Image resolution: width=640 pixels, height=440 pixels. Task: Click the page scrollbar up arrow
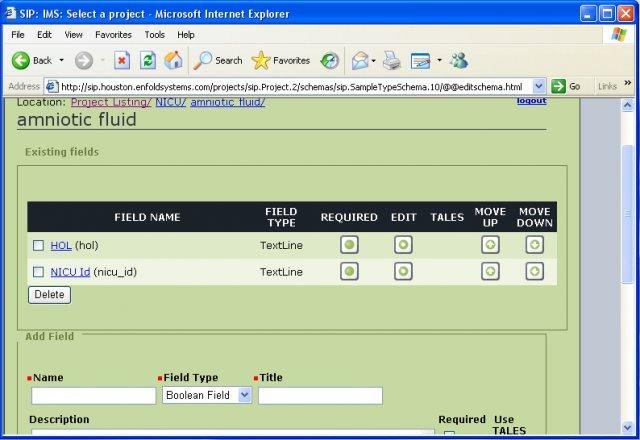(x=627, y=105)
